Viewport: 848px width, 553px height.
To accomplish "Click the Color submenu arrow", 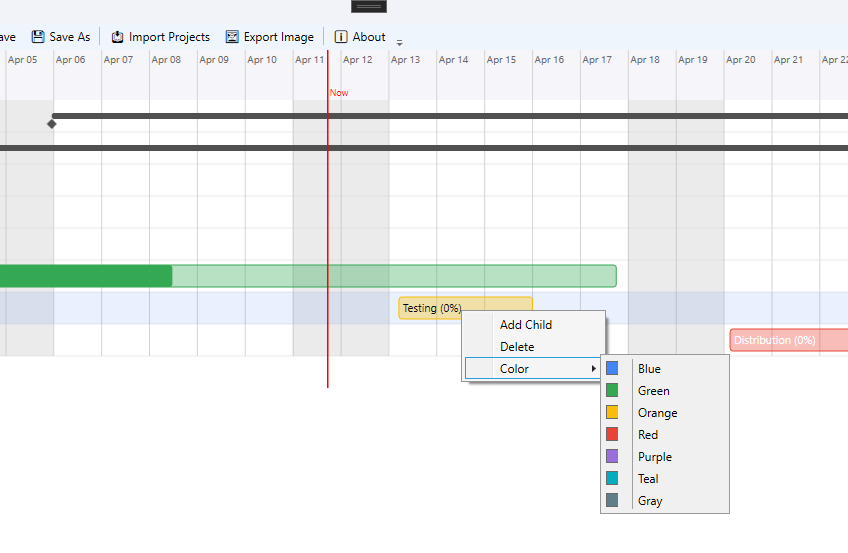I will tap(593, 369).
